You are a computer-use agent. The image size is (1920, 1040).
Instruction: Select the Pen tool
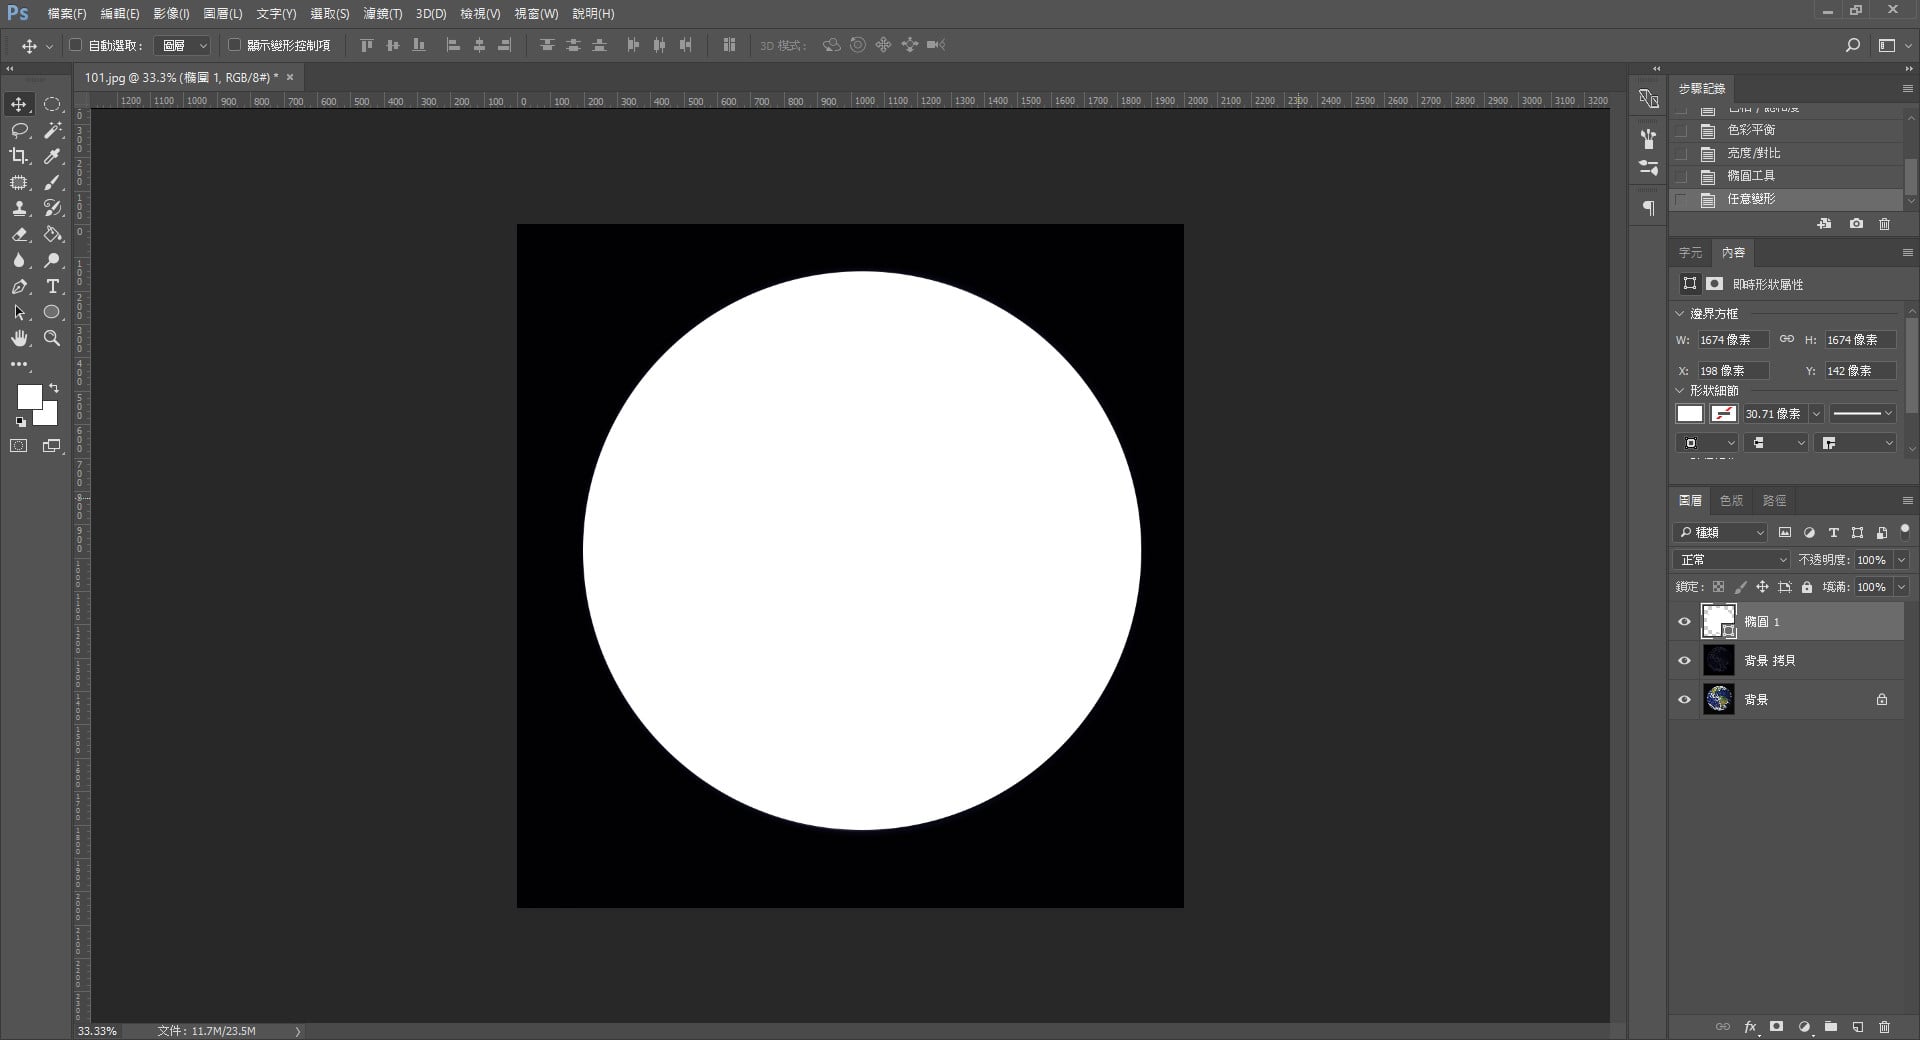click(x=19, y=286)
